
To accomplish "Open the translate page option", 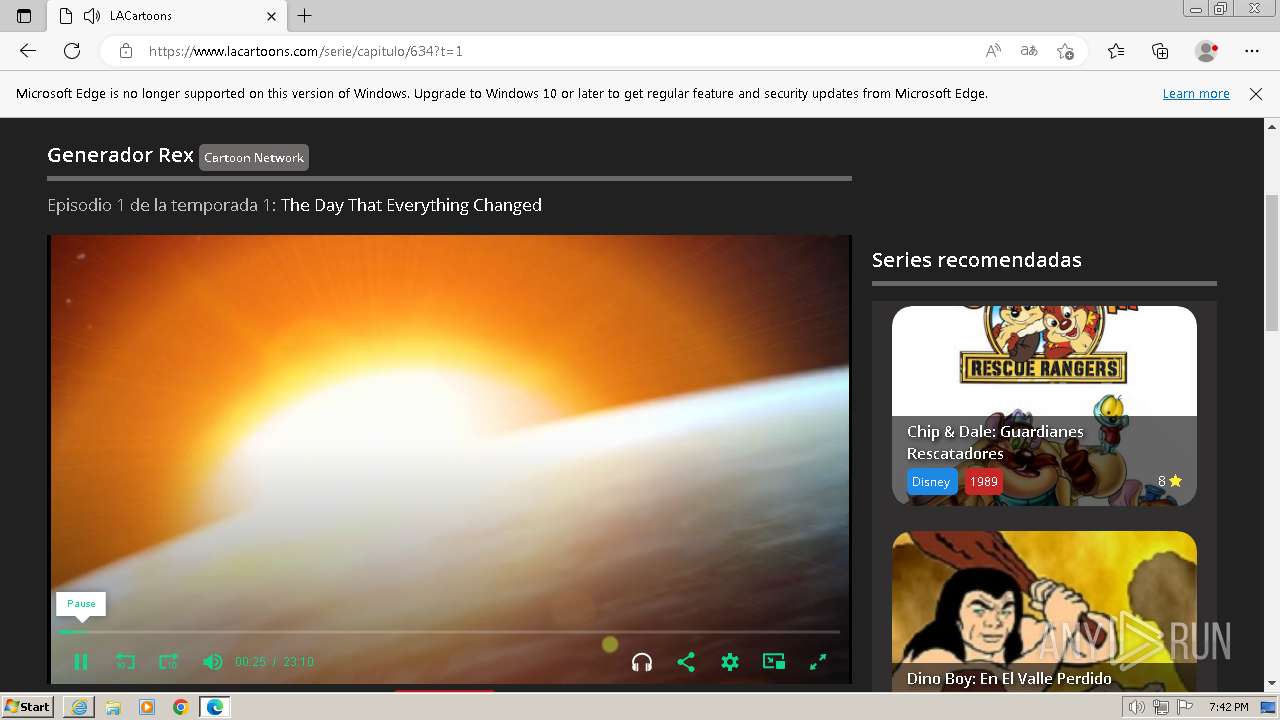I will click(x=1029, y=51).
